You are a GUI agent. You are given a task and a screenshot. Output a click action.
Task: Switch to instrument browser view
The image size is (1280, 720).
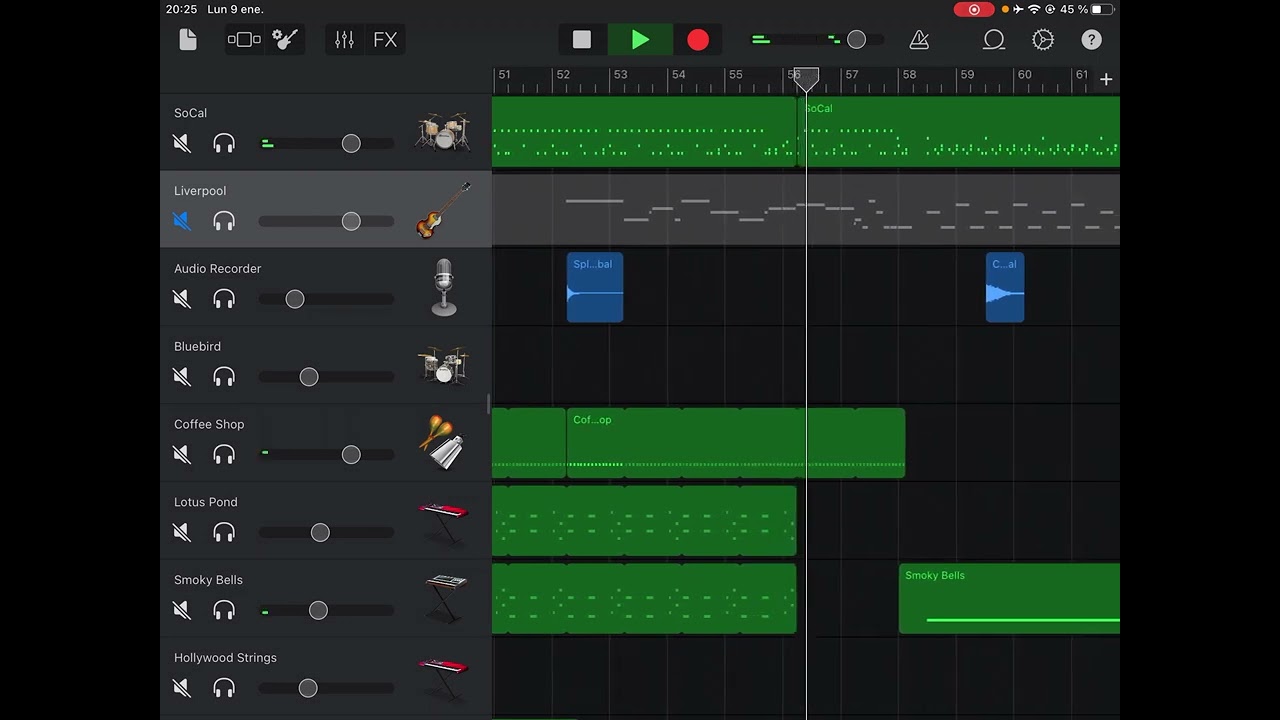244,40
